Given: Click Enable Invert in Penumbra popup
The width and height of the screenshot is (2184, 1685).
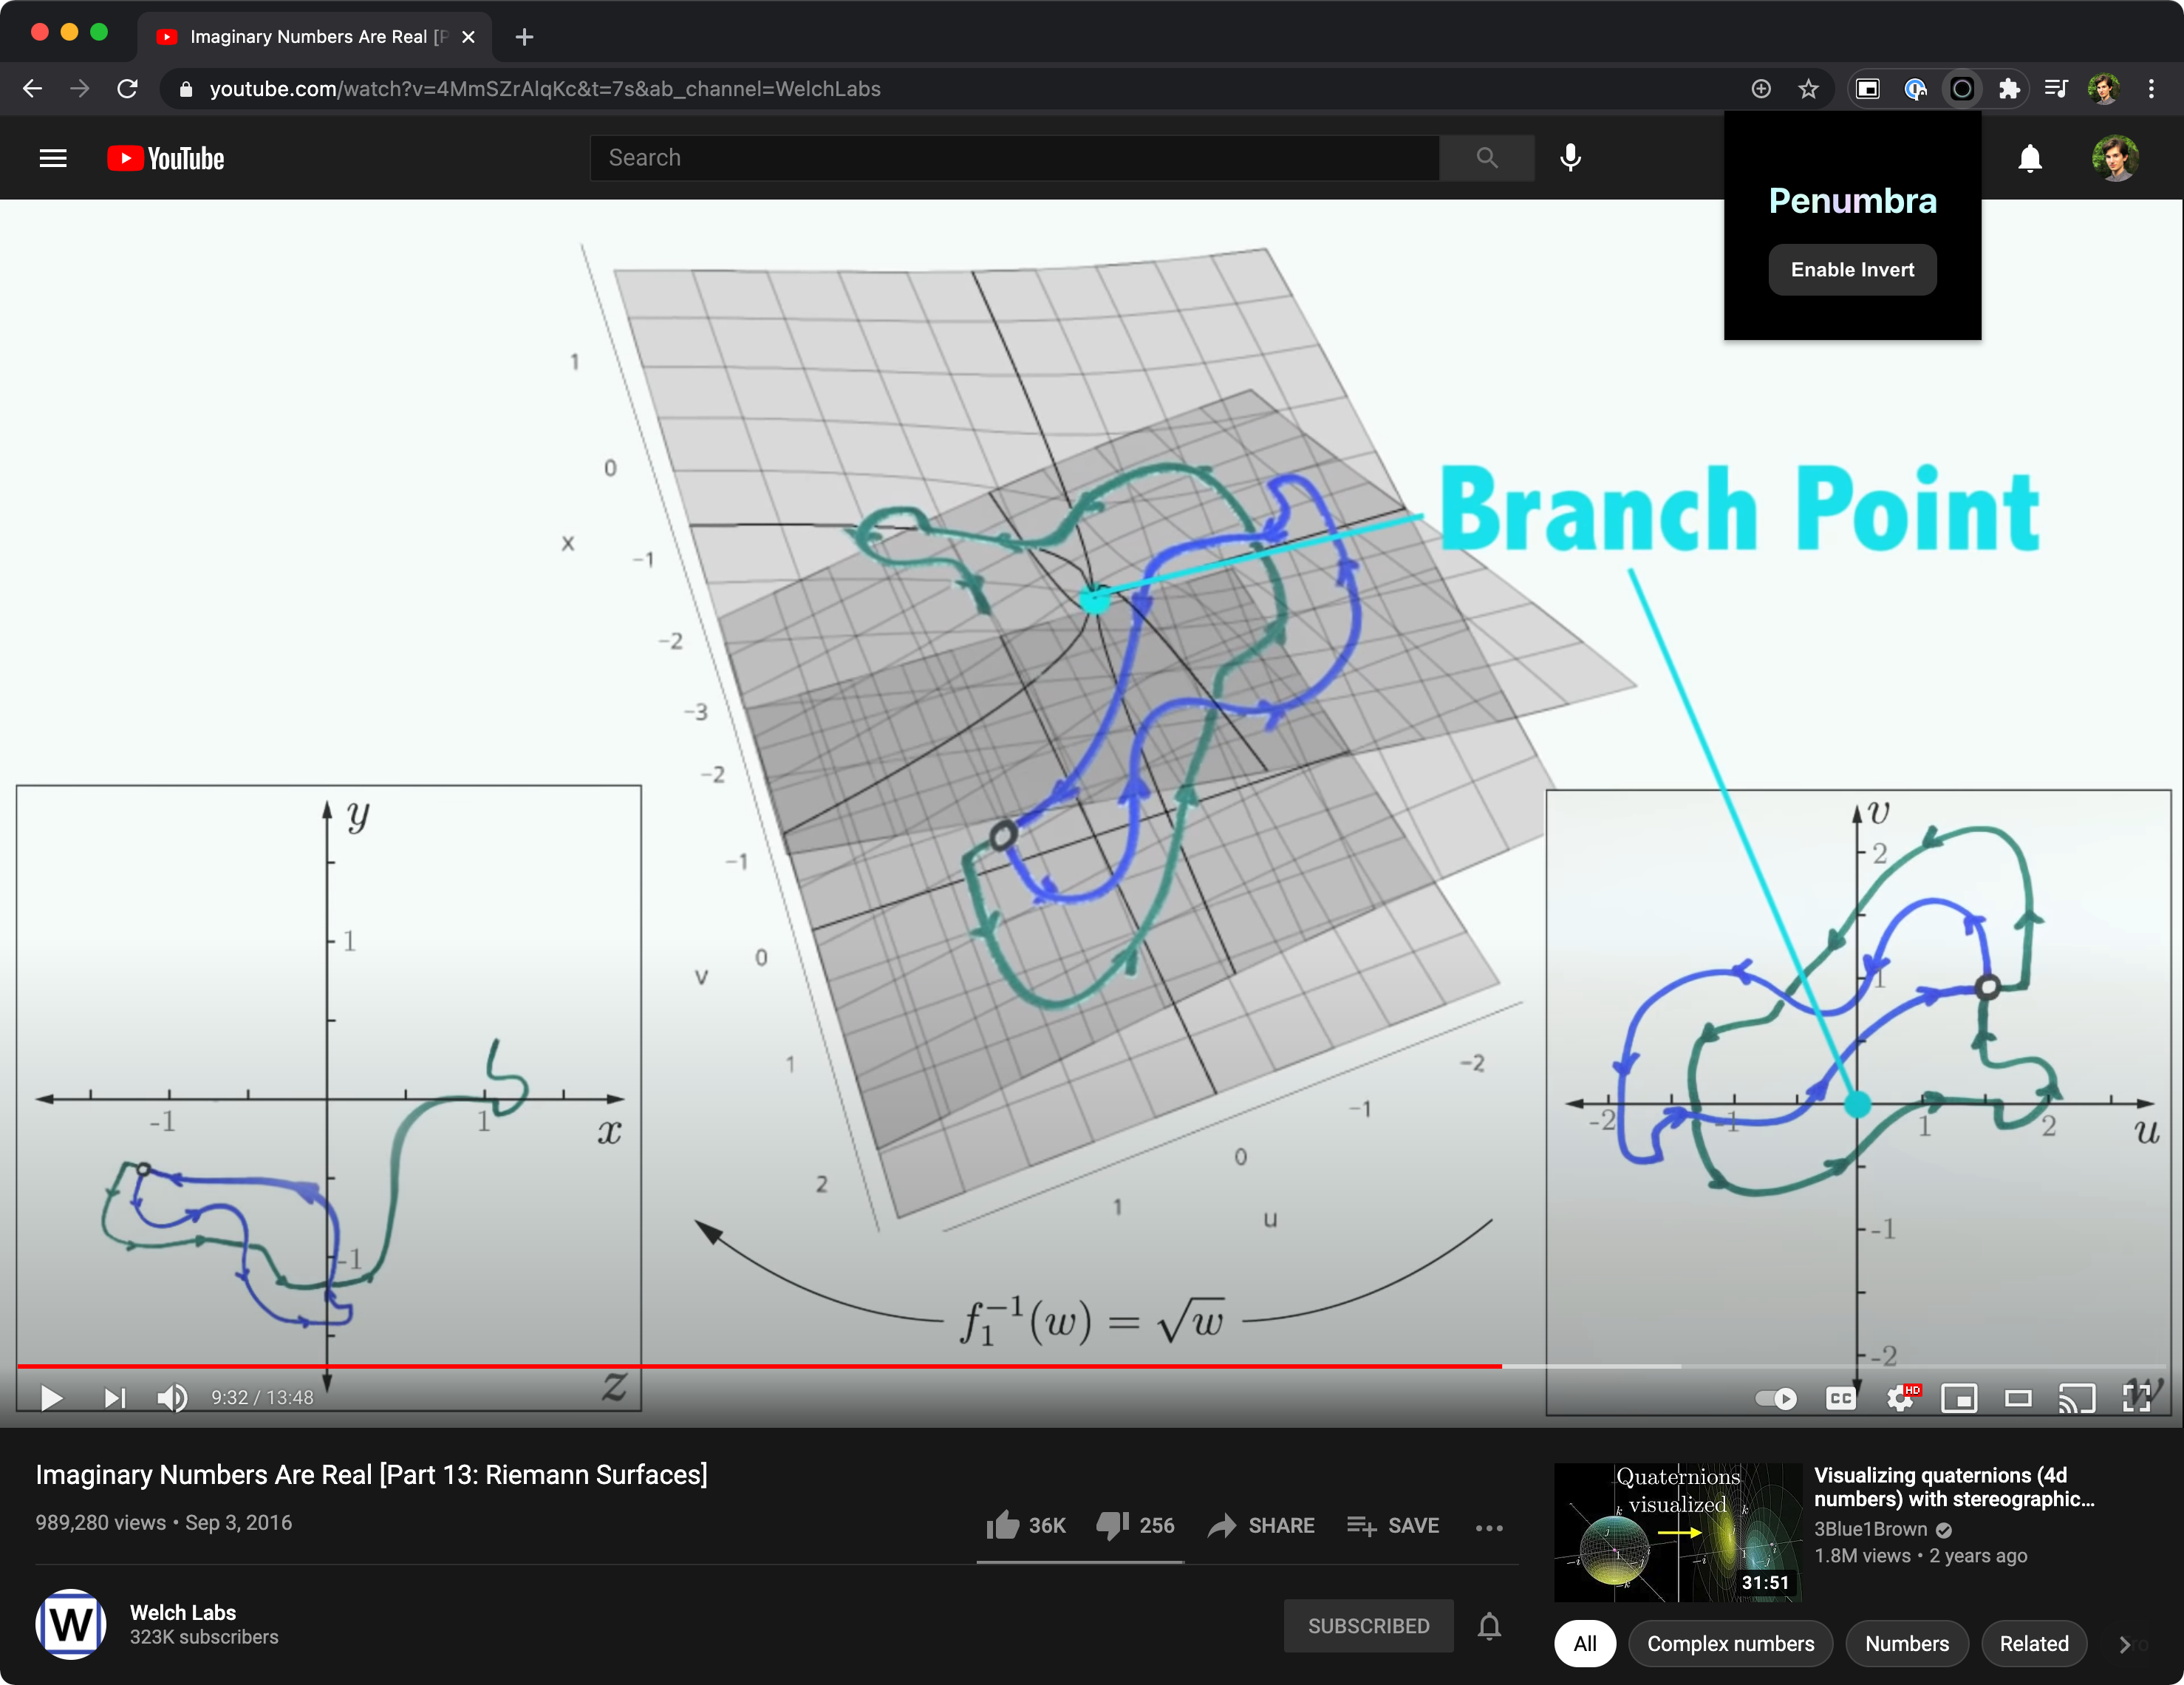Looking at the screenshot, I should pyautogui.click(x=1852, y=270).
